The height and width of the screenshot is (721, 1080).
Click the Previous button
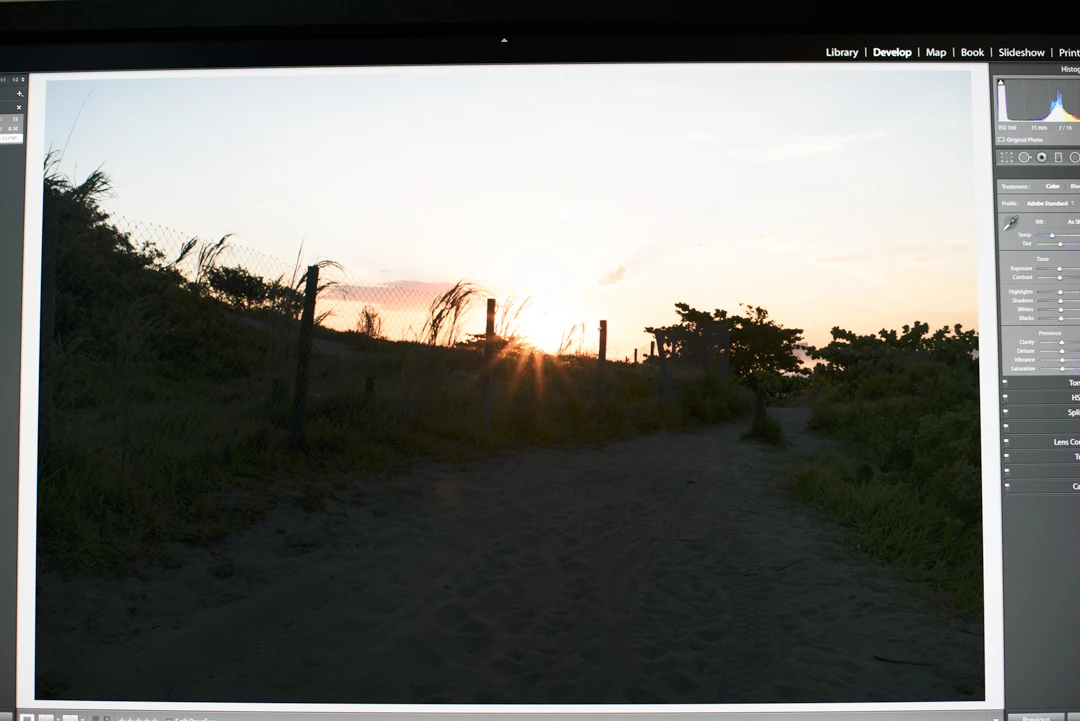point(1036,718)
